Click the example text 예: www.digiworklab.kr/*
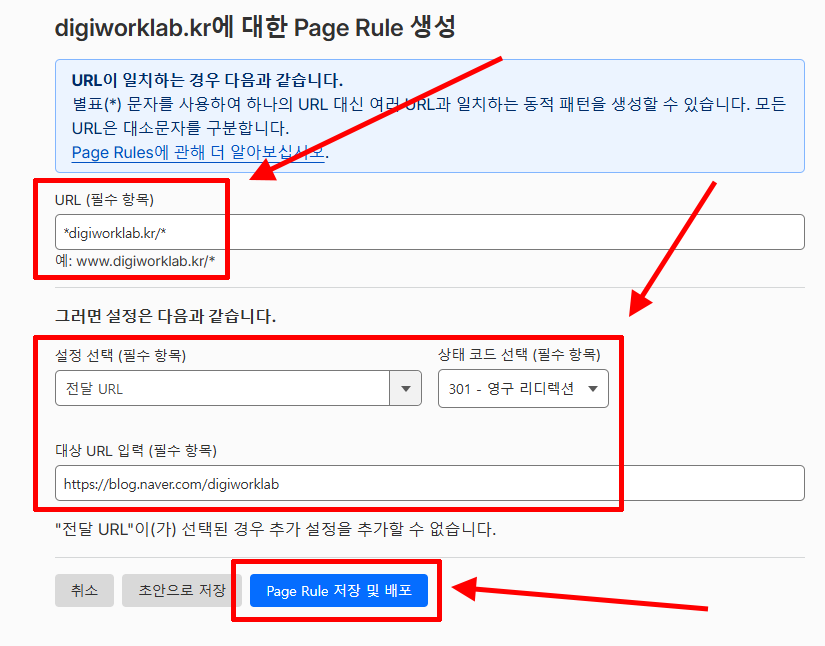 coord(135,261)
